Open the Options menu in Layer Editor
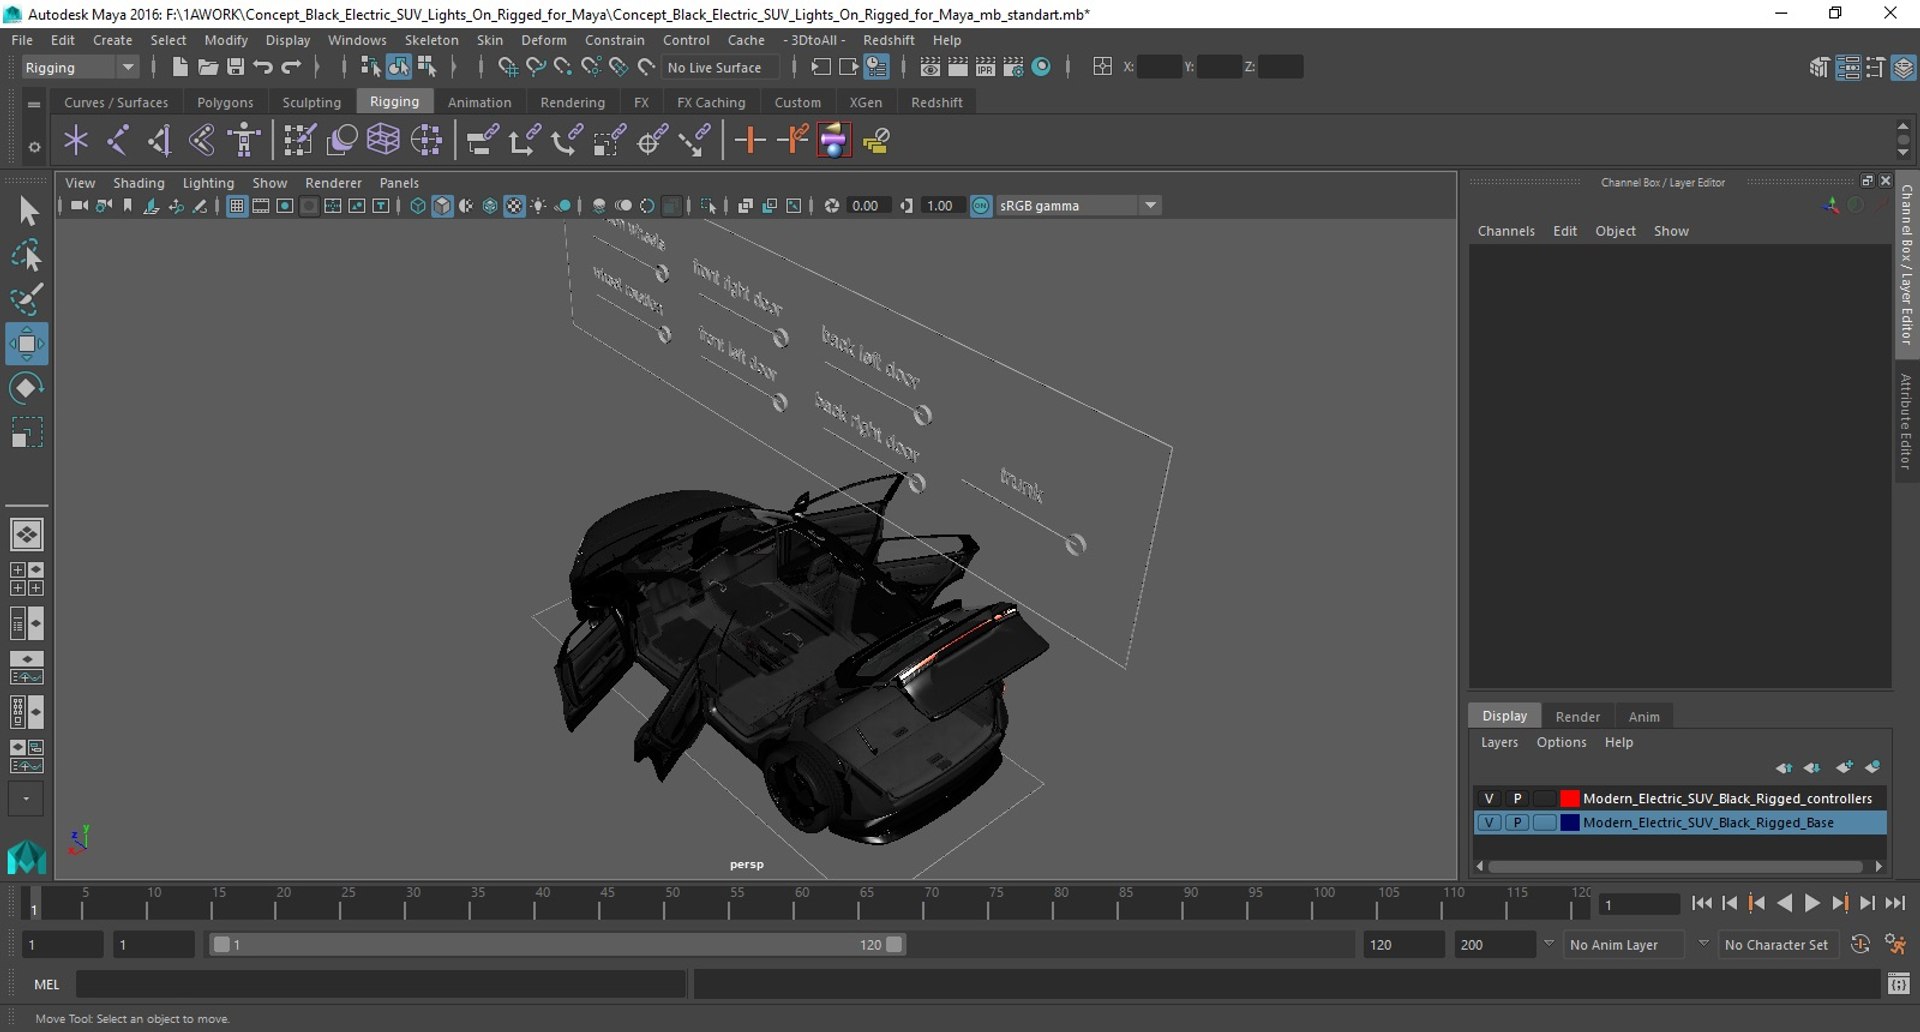The height and width of the screenshot is (1032, 1920). point(1561,742)
